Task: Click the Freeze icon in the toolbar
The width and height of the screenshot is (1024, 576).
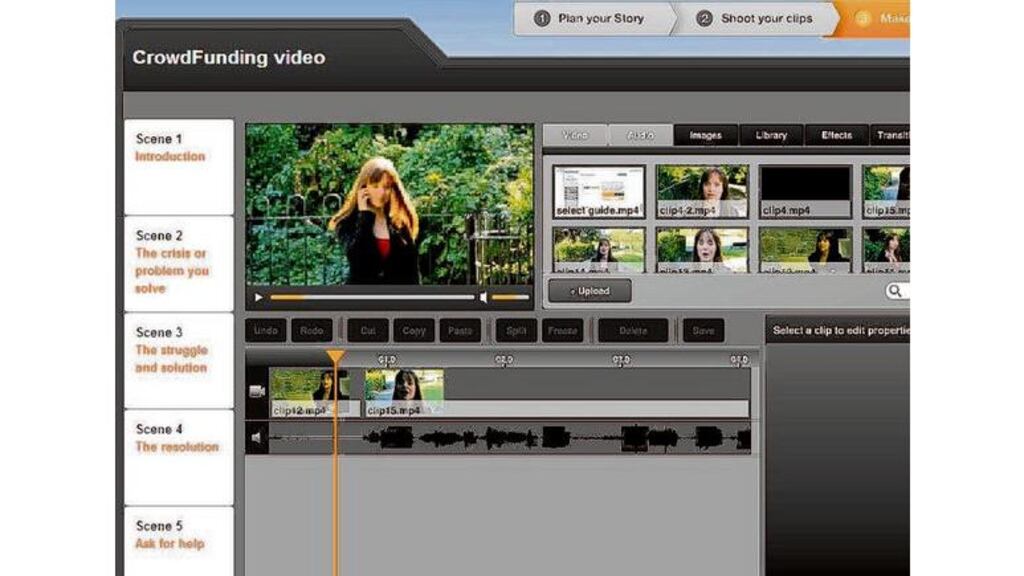Action: point(561,330)
